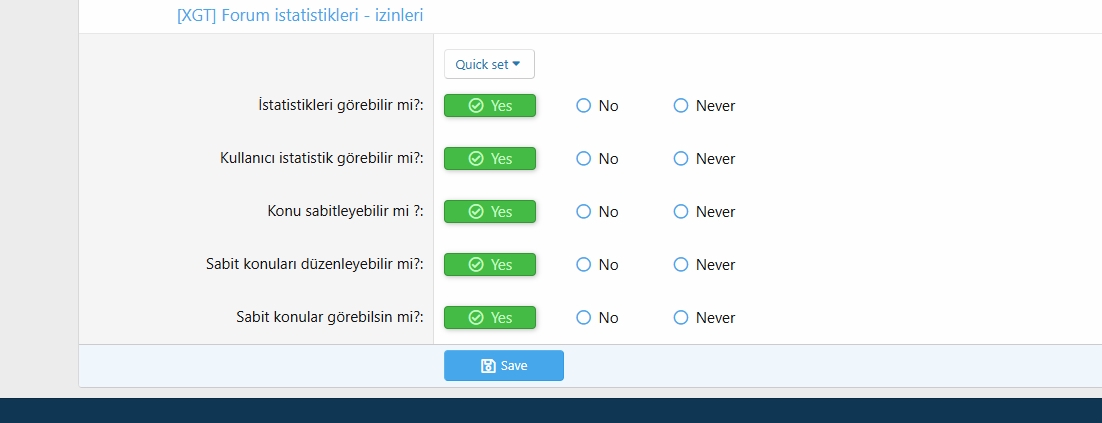Select Yes for Sabit konuları düzenleyebilir mi
This screenshot has width=1102, height=423.
(490, 265)
